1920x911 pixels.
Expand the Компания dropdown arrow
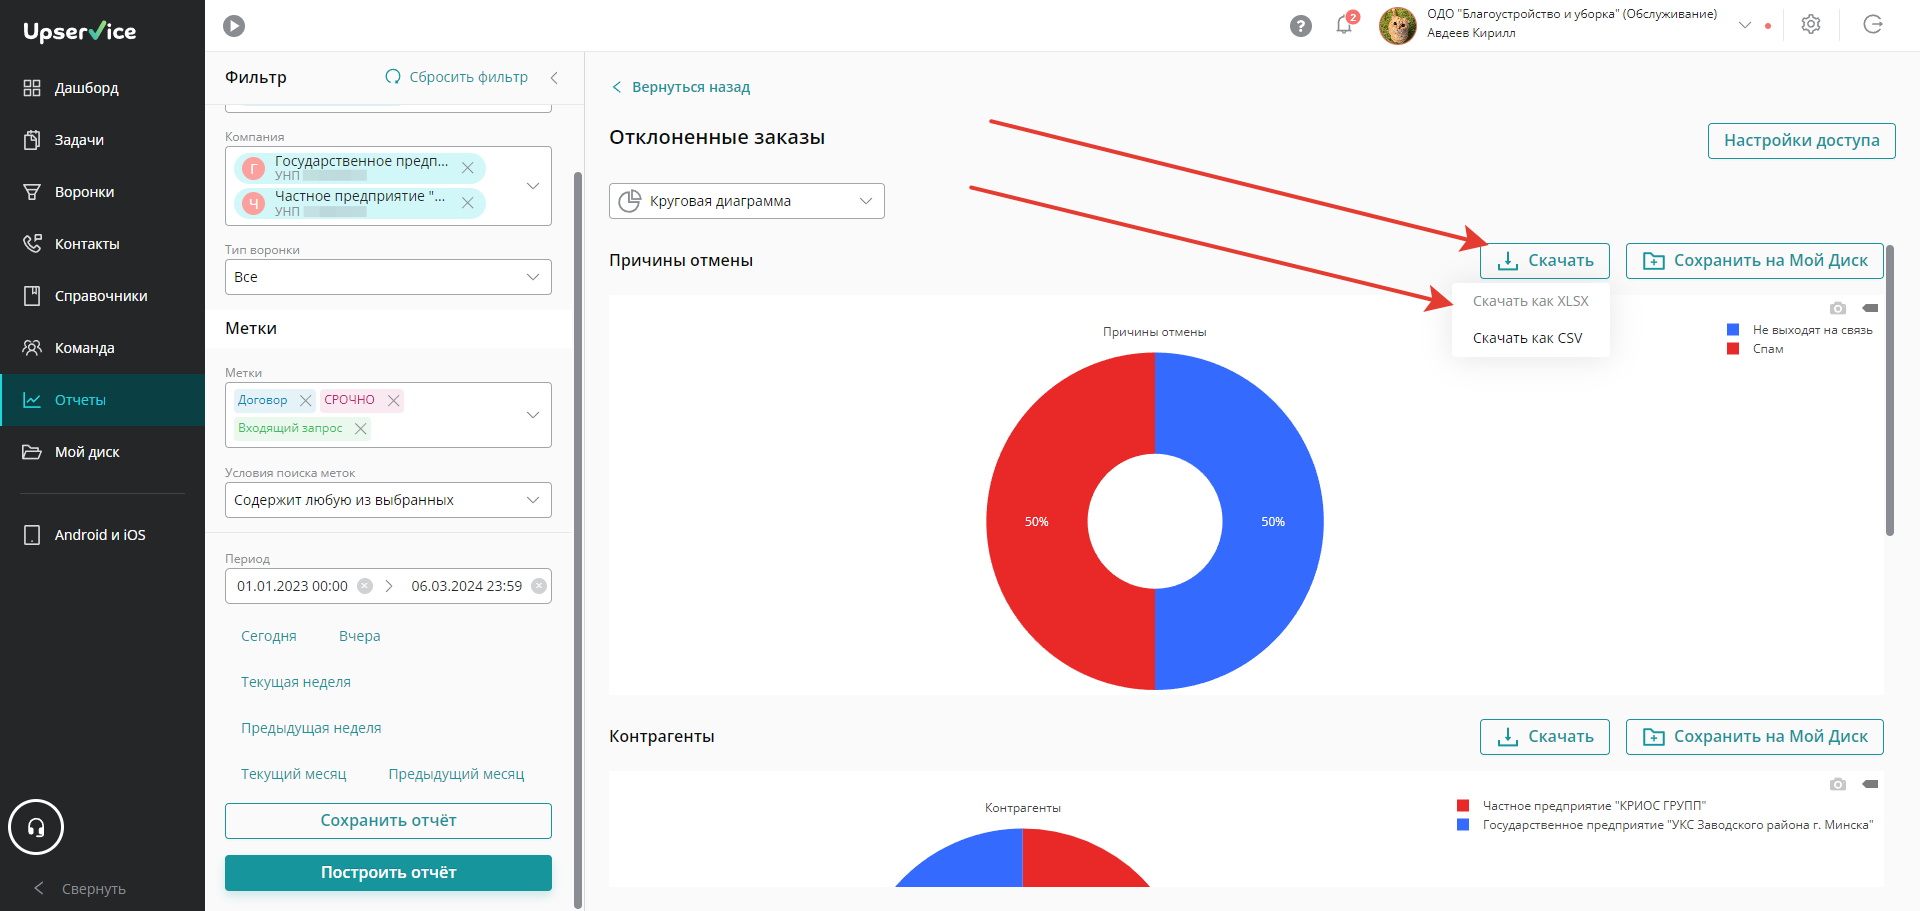pyautogui.click(x=533, y=186)
